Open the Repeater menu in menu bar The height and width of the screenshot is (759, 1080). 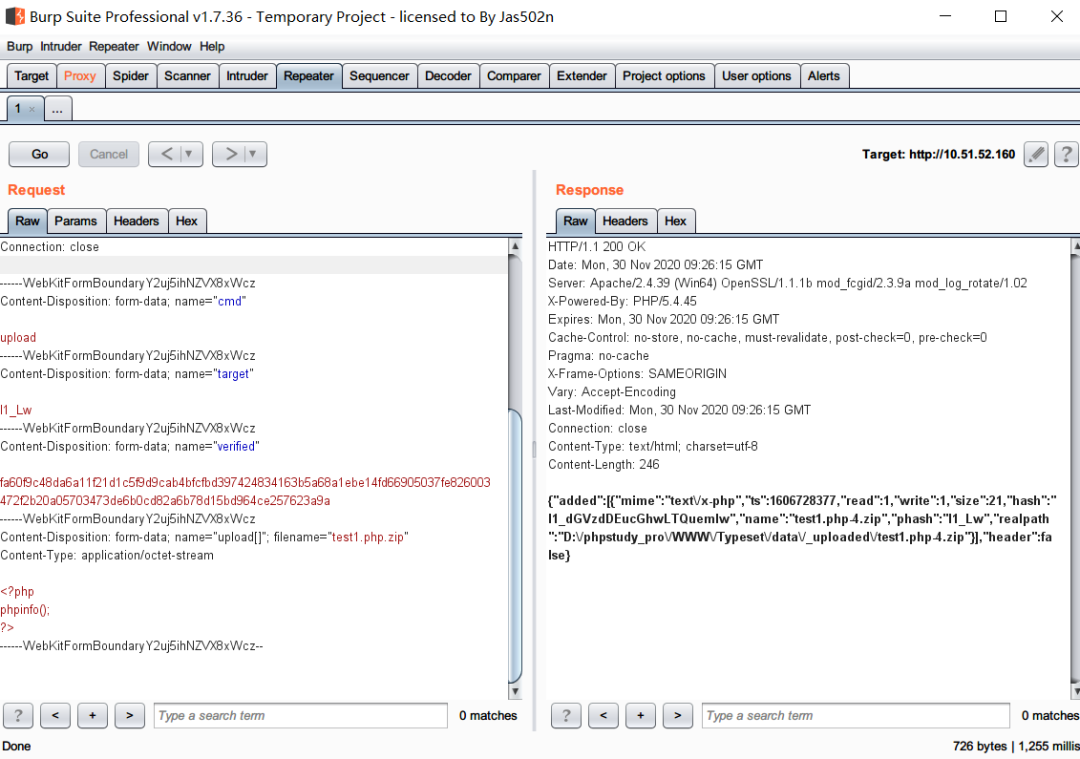coord(114,46)
